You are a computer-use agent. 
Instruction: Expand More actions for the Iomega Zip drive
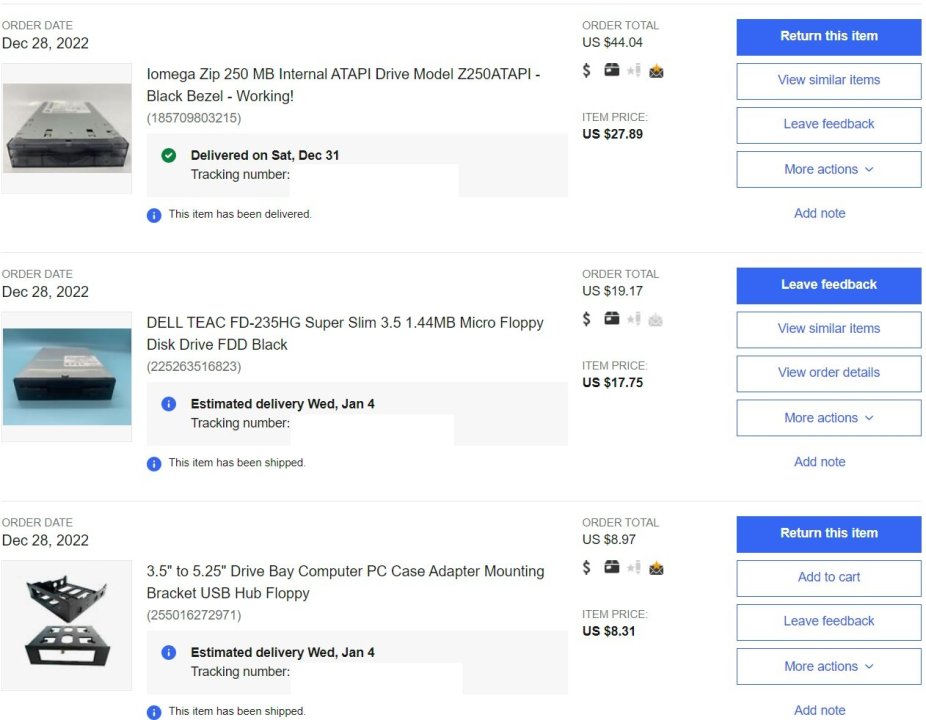[x=828, y=170]
